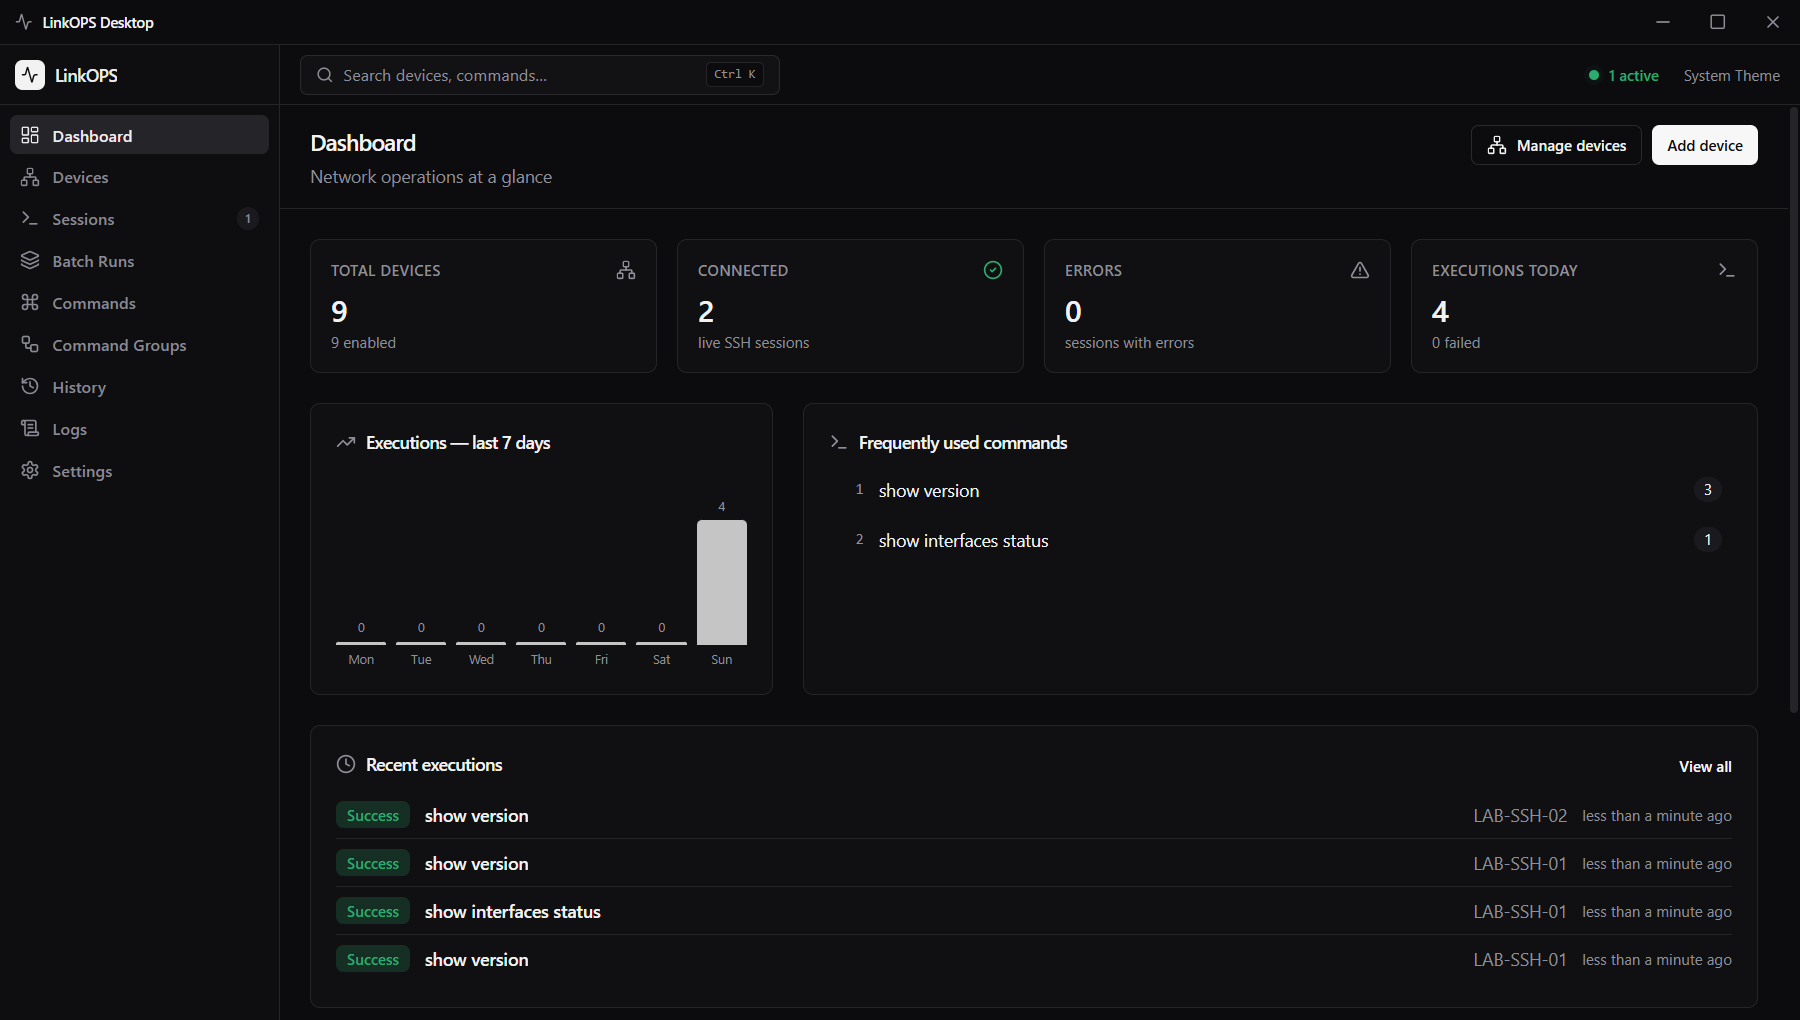Viewport: 1800px width, 1020px height.
Task: Open the Commands page
Action: (x=139, y=302)
